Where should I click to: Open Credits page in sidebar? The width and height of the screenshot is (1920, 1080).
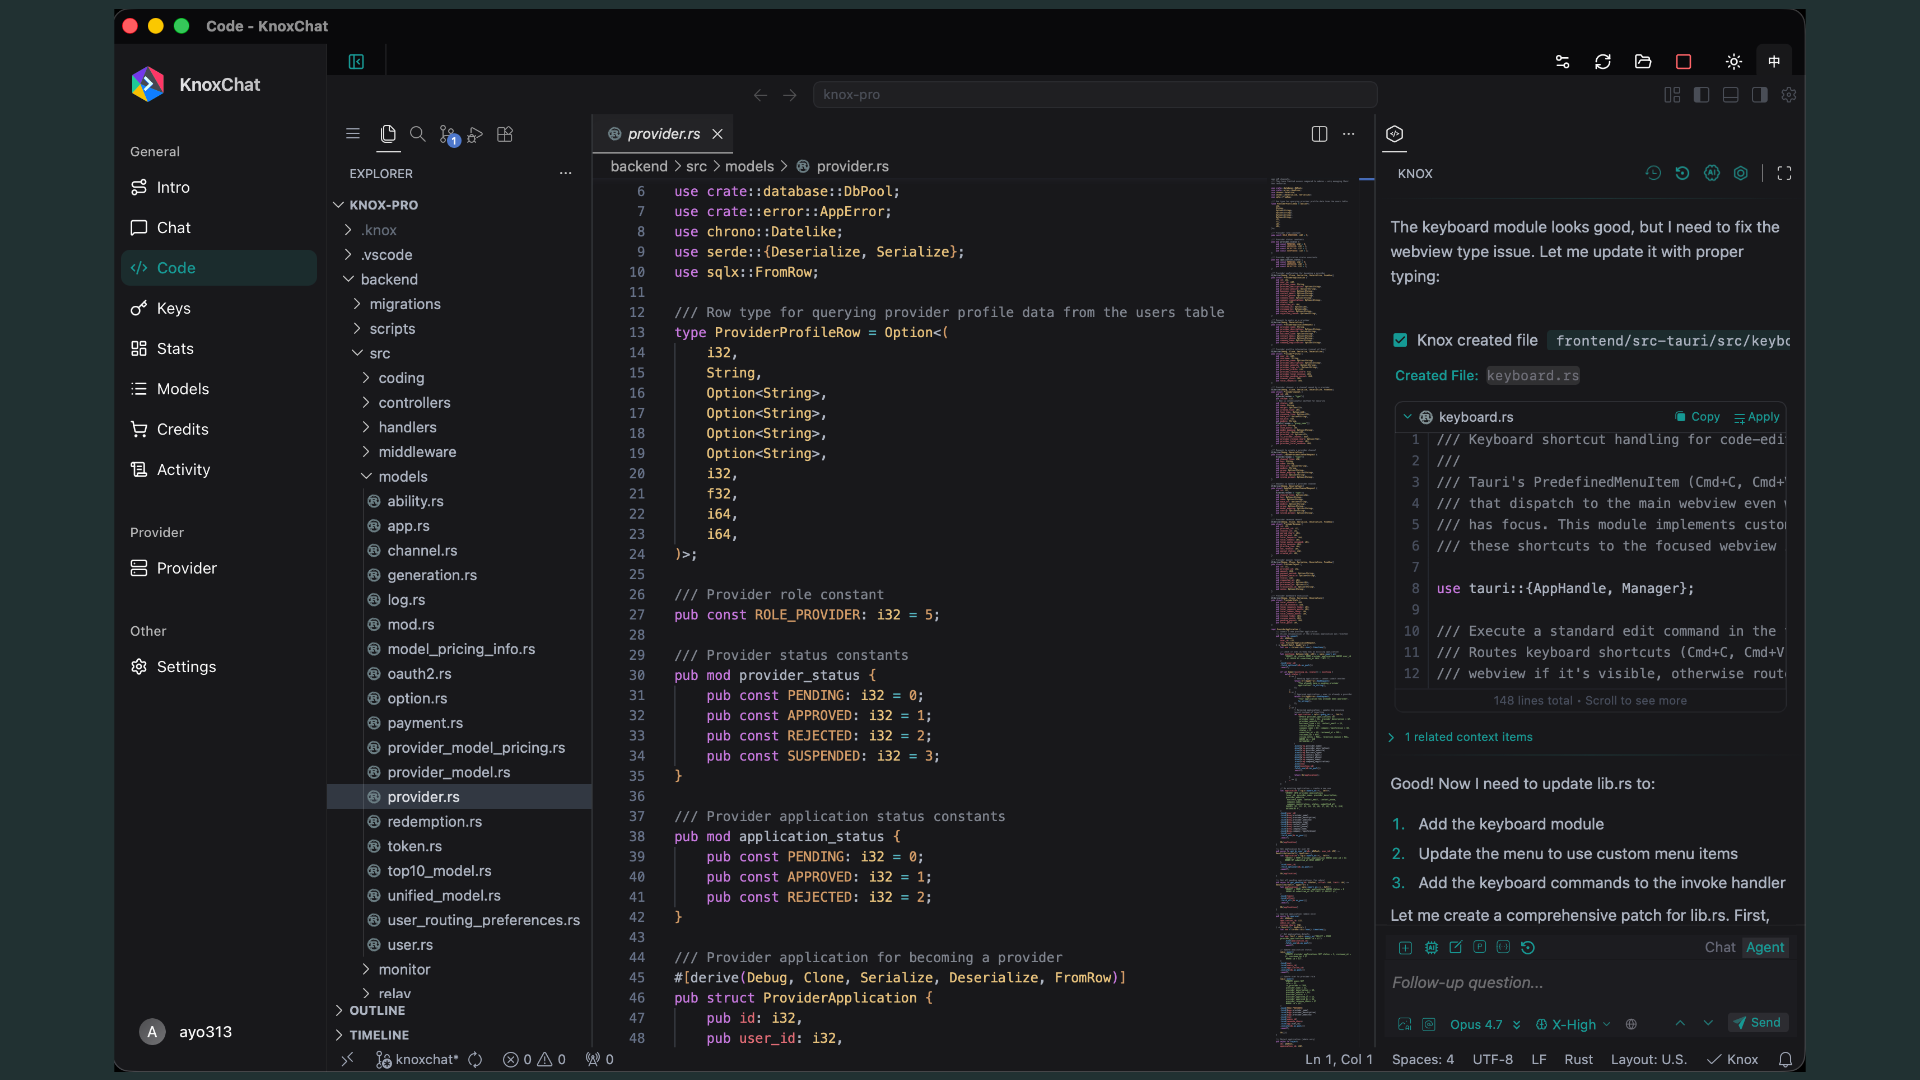pos(218,430)
